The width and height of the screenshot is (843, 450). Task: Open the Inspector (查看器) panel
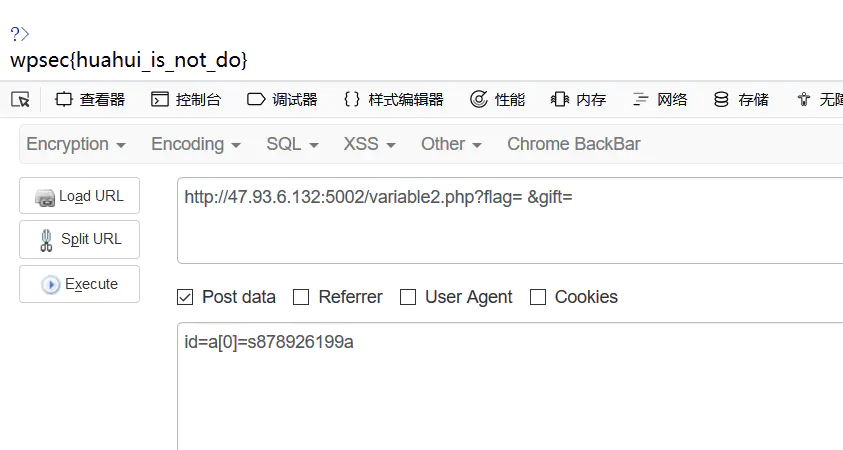90,99
